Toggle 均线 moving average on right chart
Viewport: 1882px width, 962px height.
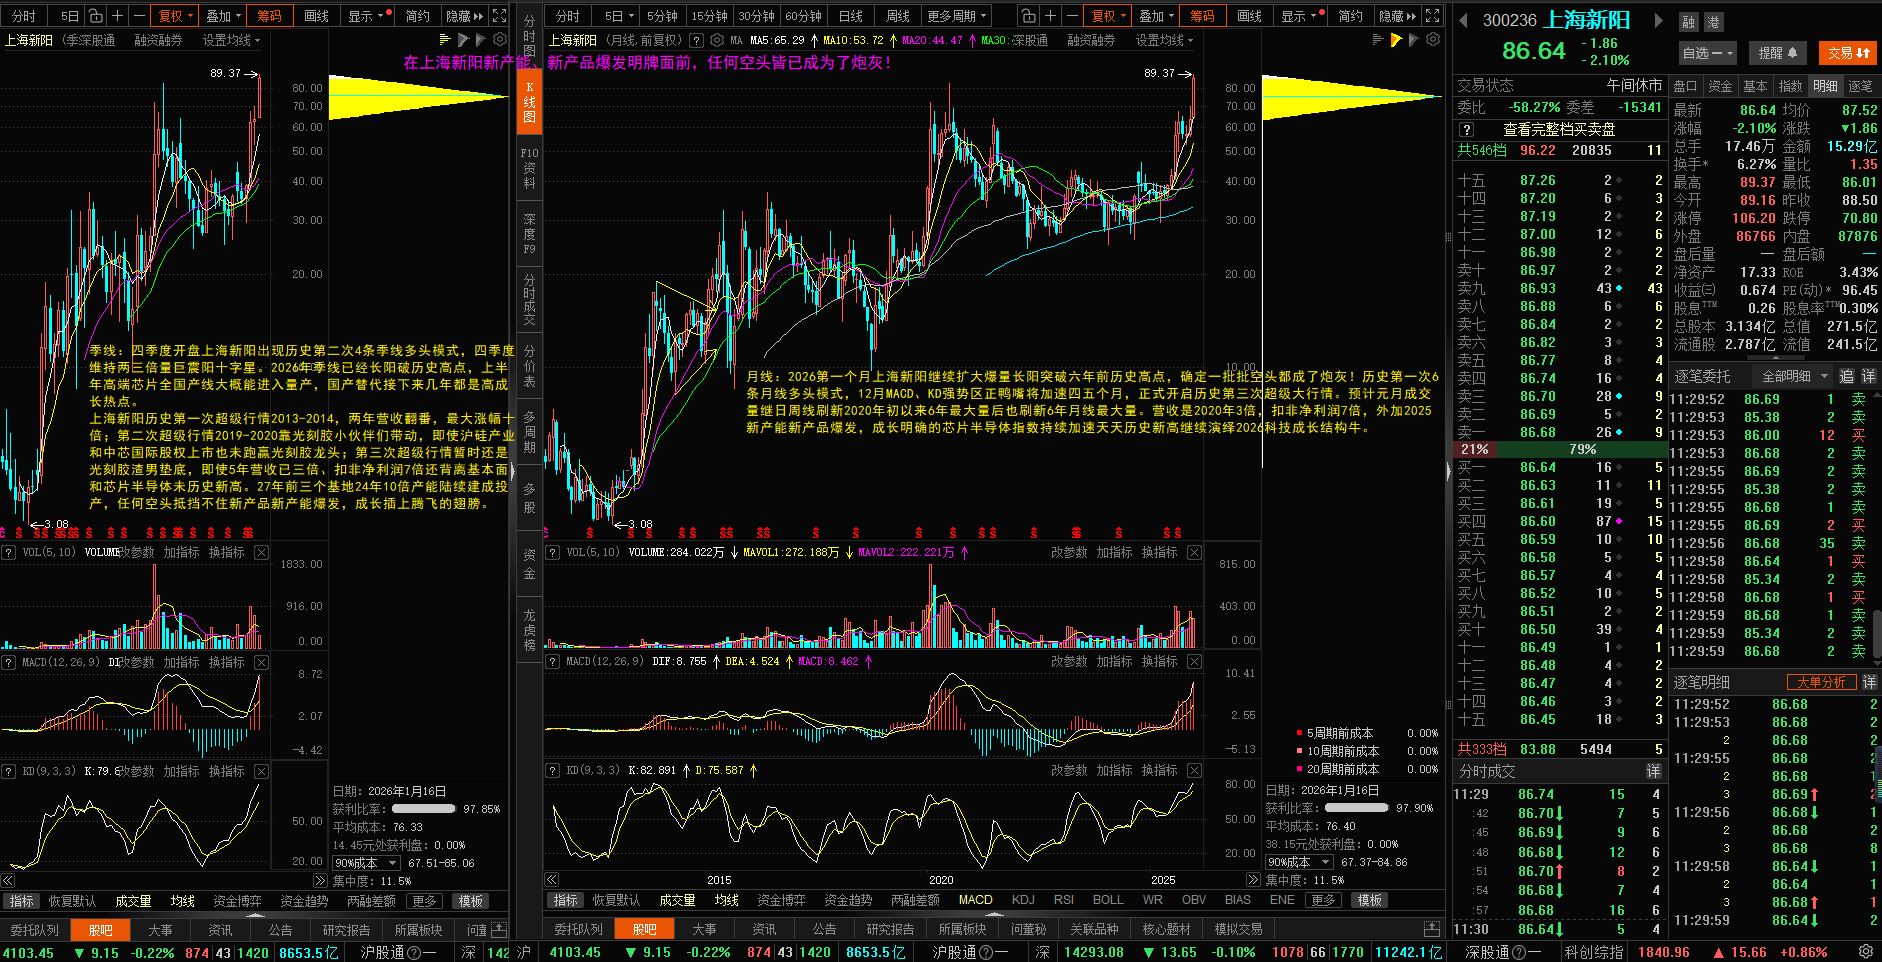727,900
